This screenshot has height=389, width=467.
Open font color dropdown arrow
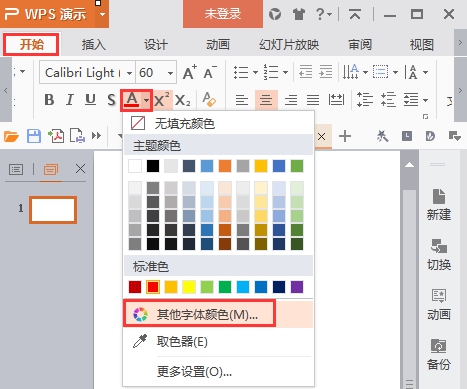(x=146, y=100)
